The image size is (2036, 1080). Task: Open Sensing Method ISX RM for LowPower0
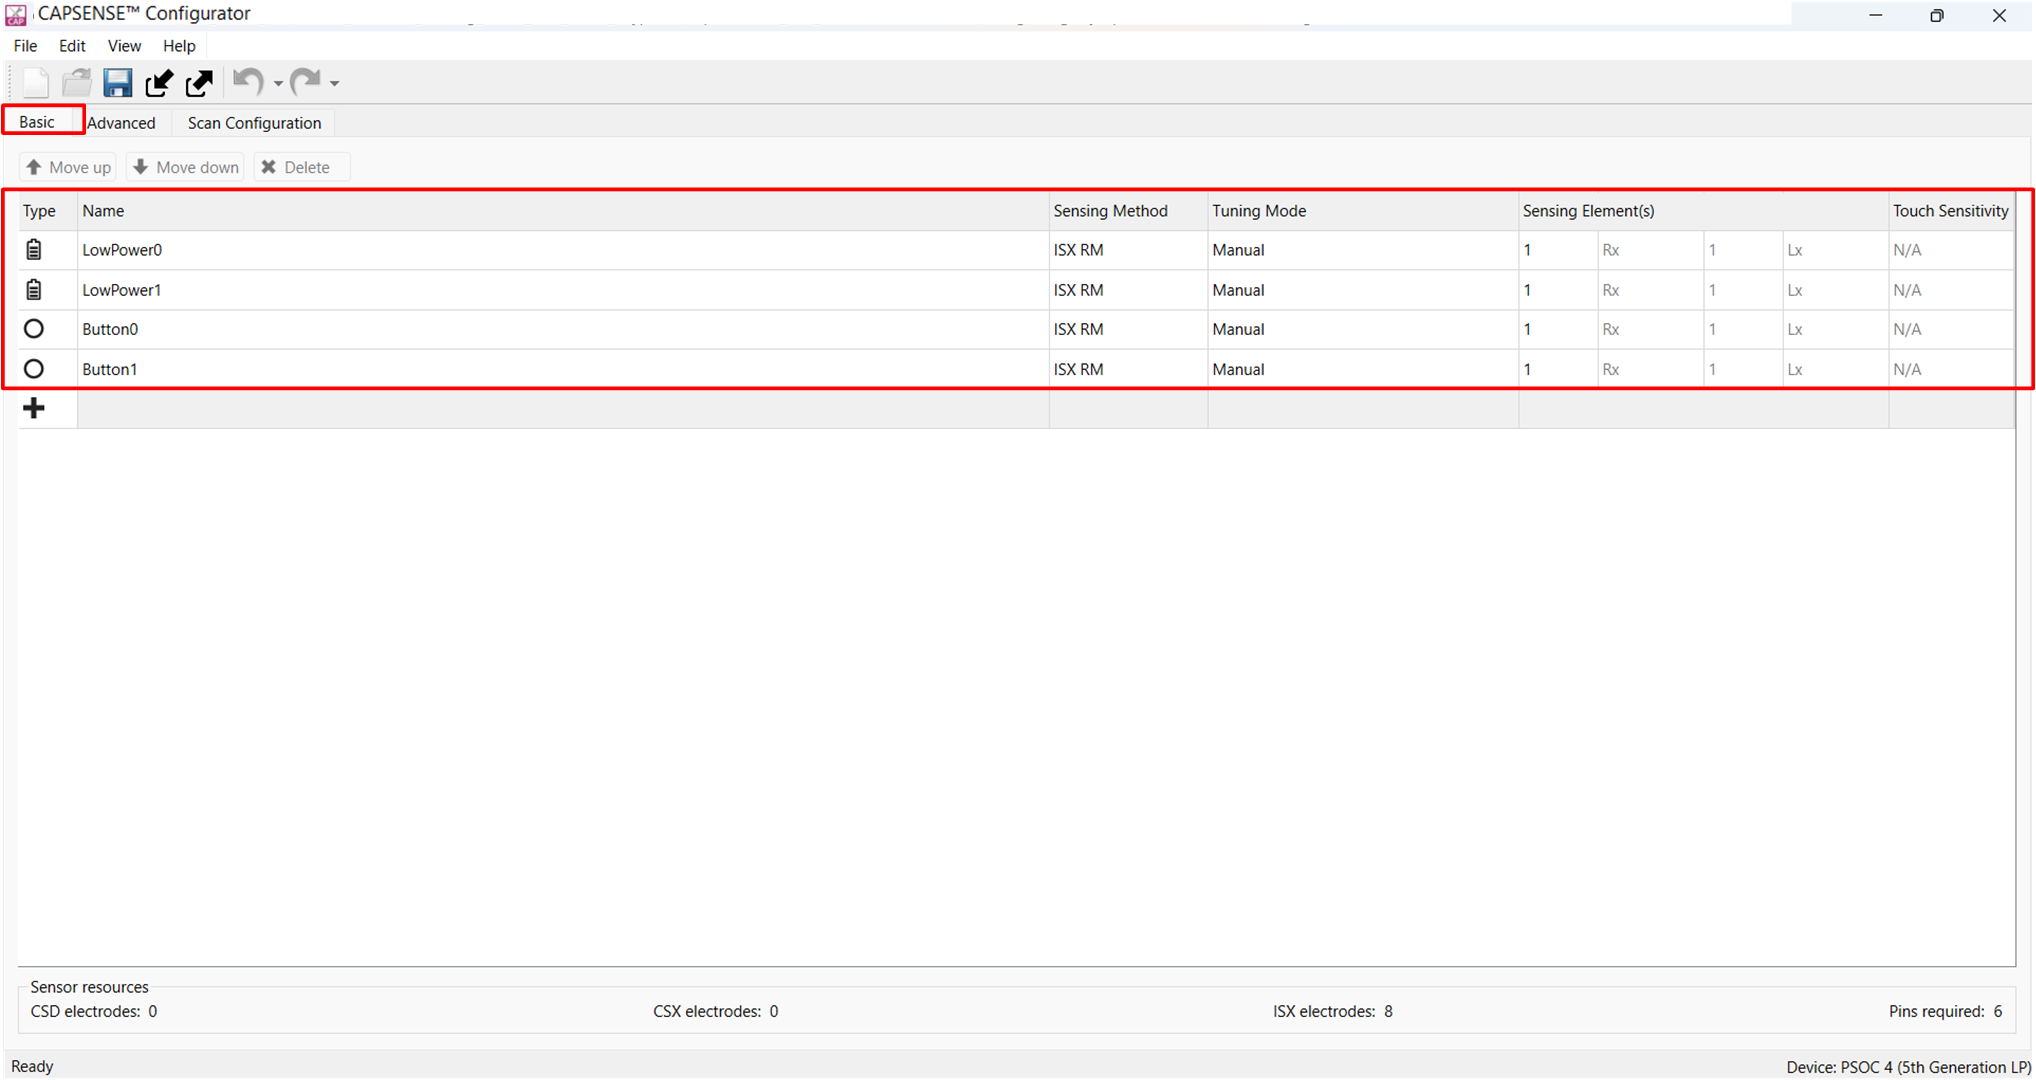1128,250
